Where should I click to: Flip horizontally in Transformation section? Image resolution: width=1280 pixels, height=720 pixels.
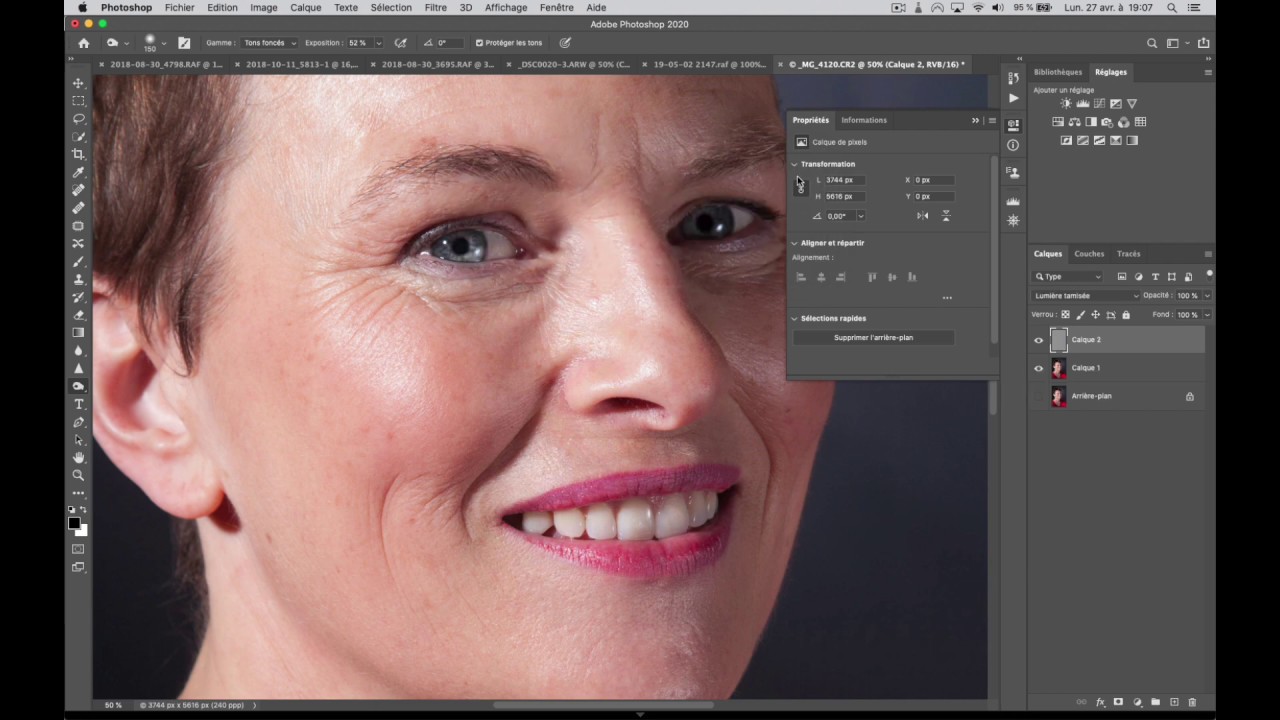923,215
